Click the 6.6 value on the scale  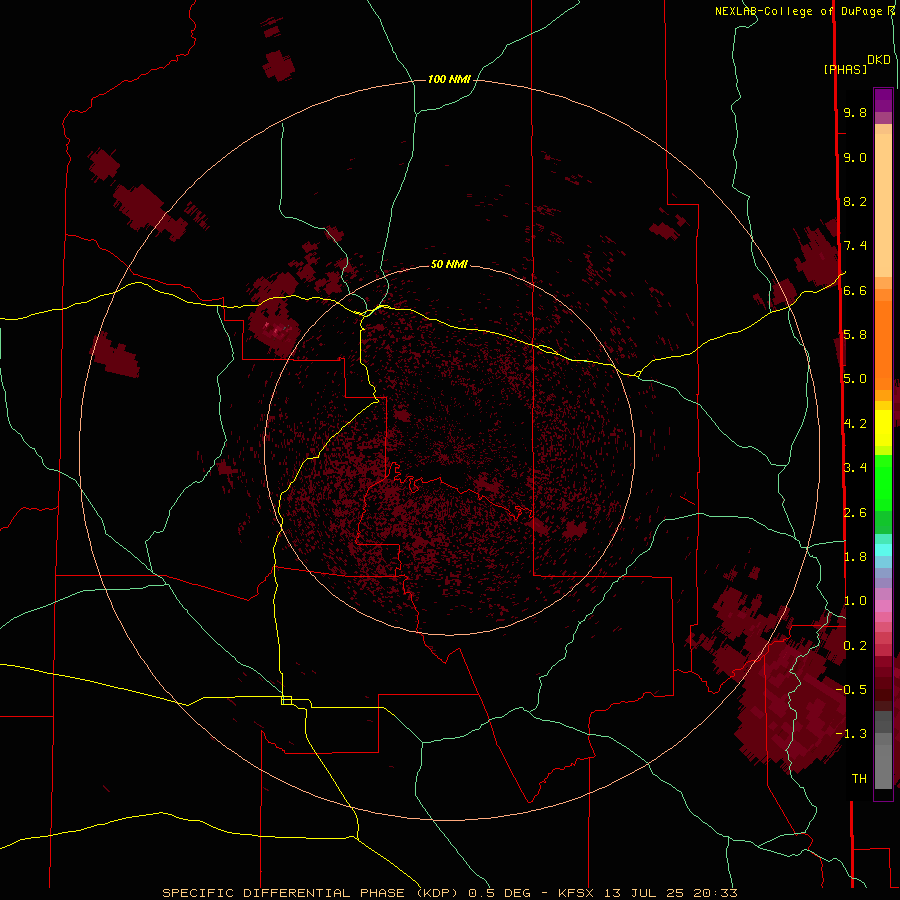855,290
